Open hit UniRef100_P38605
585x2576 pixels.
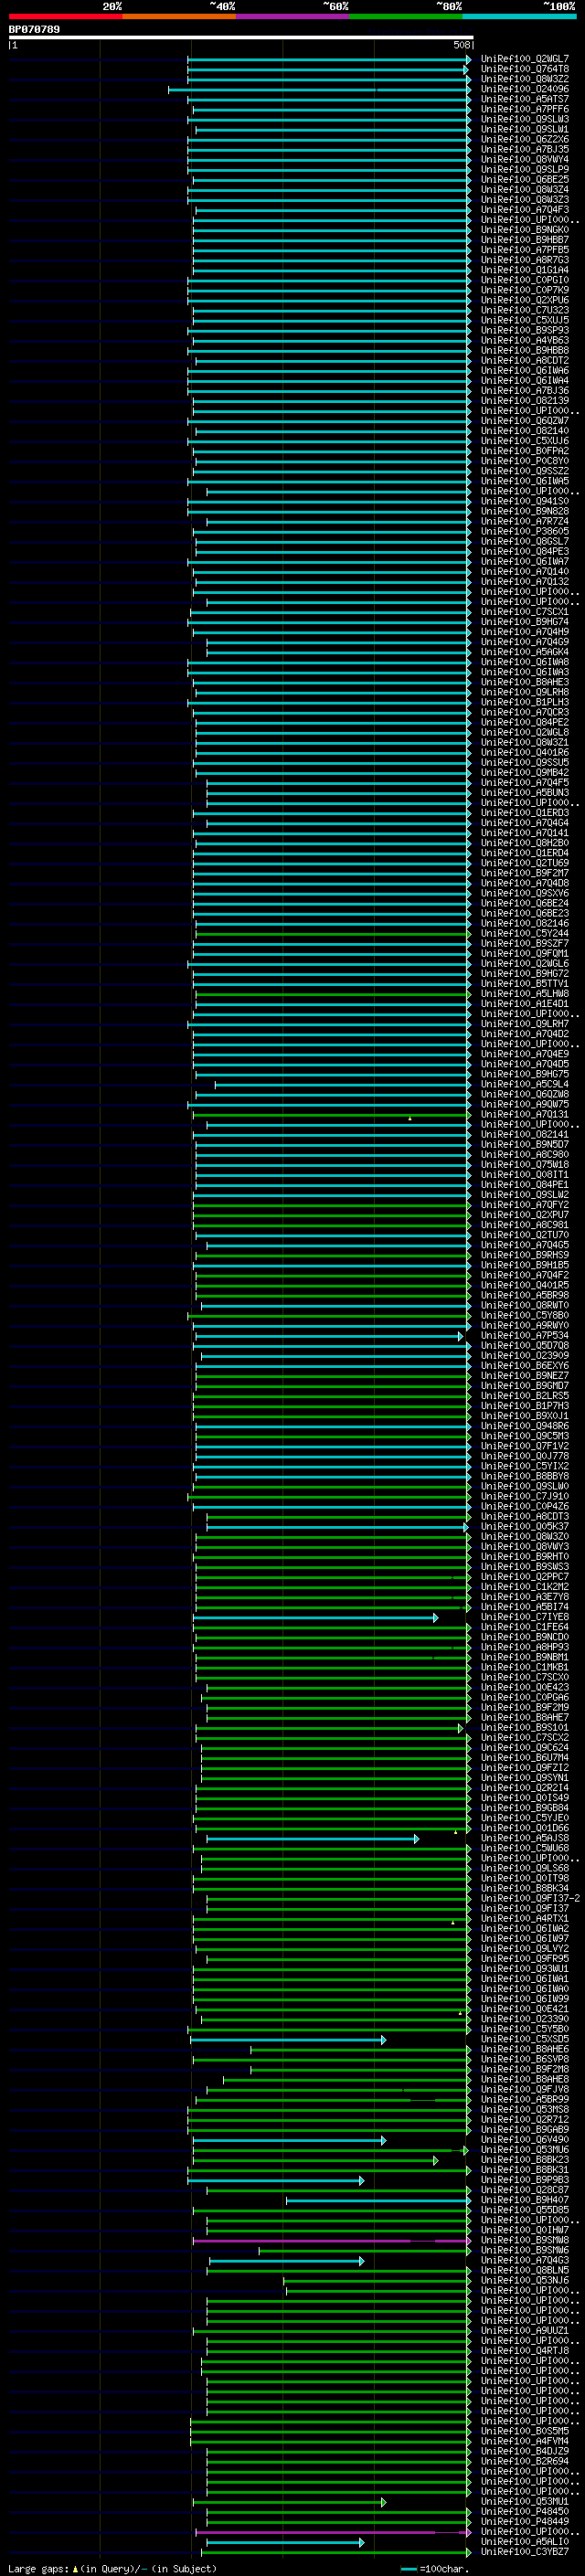pyautogui.click(x=525, y=531)
